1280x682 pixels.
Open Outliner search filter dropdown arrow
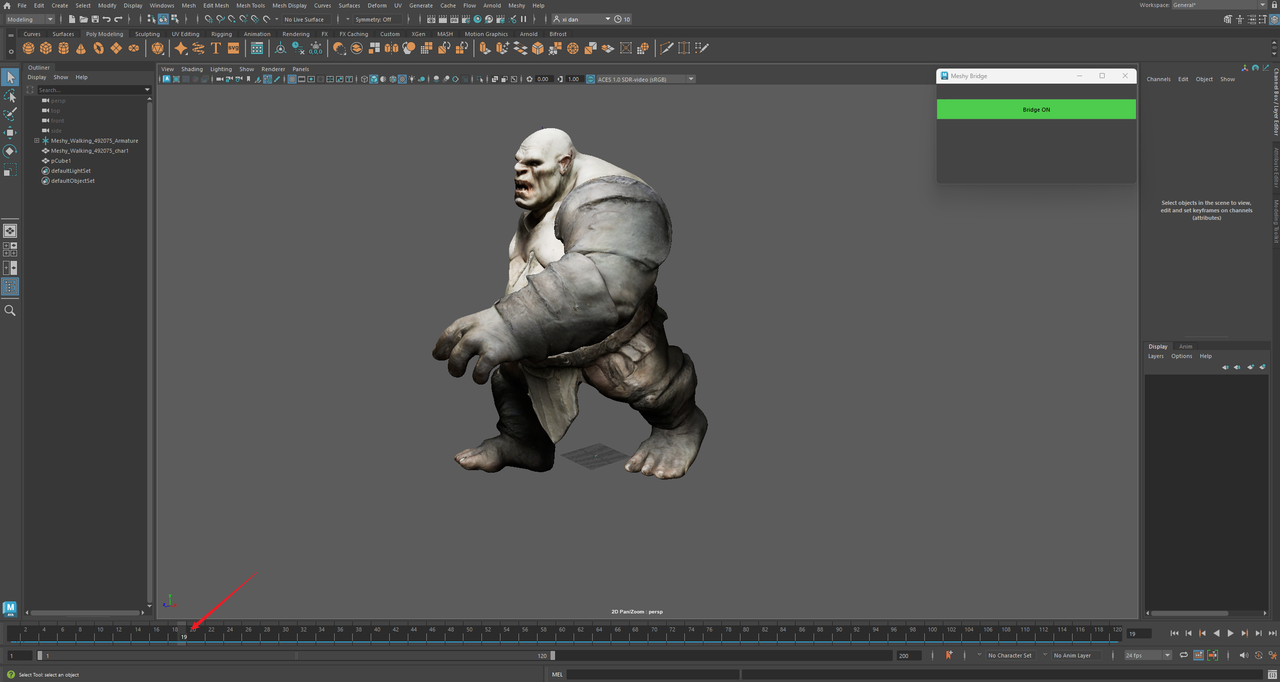(x=148, y=90)
